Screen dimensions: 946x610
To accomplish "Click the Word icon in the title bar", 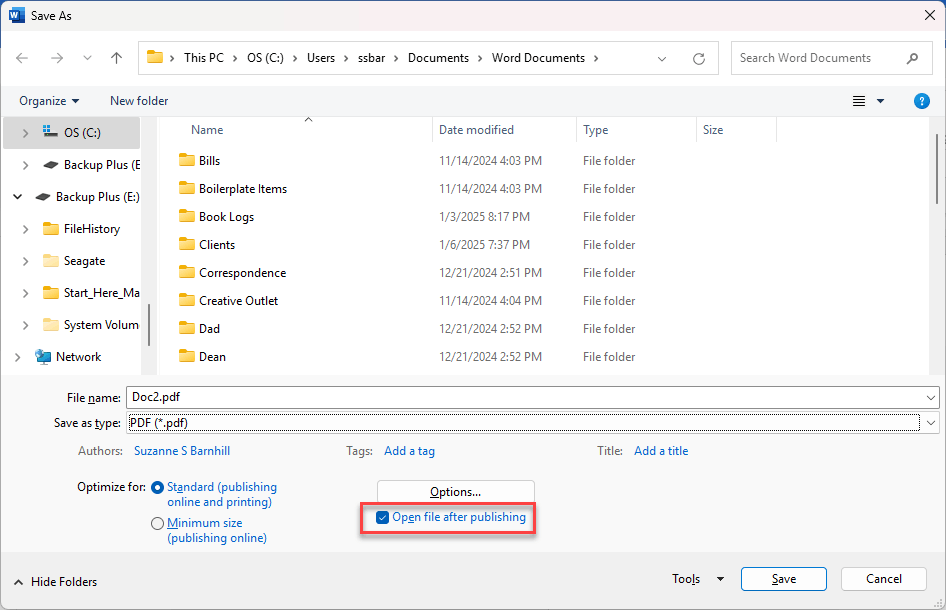I will point(17,15).
